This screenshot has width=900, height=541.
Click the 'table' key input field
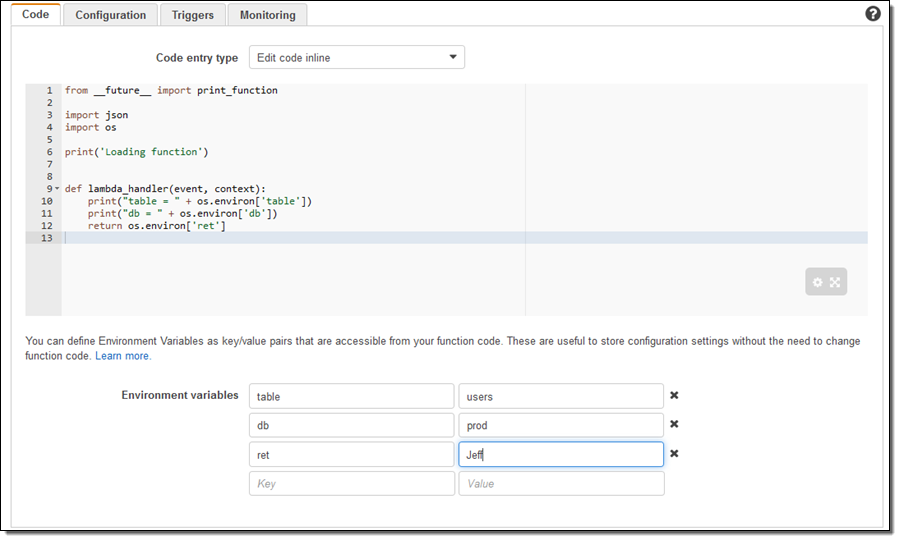pyautogui.click(x=351, y=396)
